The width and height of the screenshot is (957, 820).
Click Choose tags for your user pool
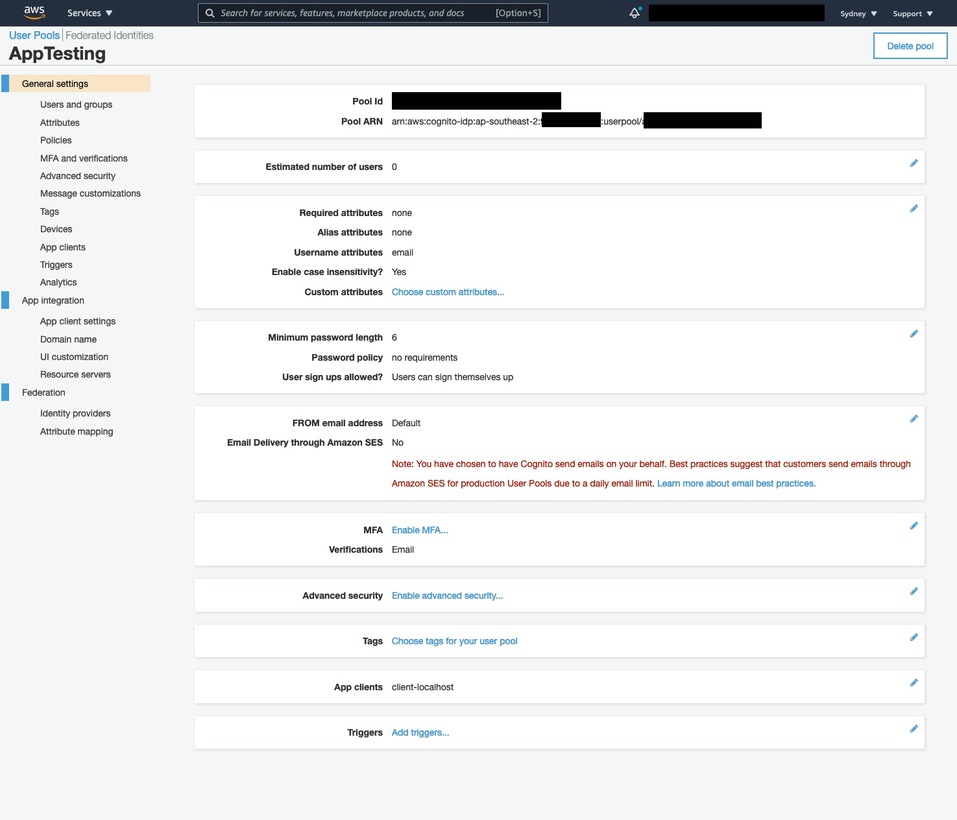coord(455,641)
